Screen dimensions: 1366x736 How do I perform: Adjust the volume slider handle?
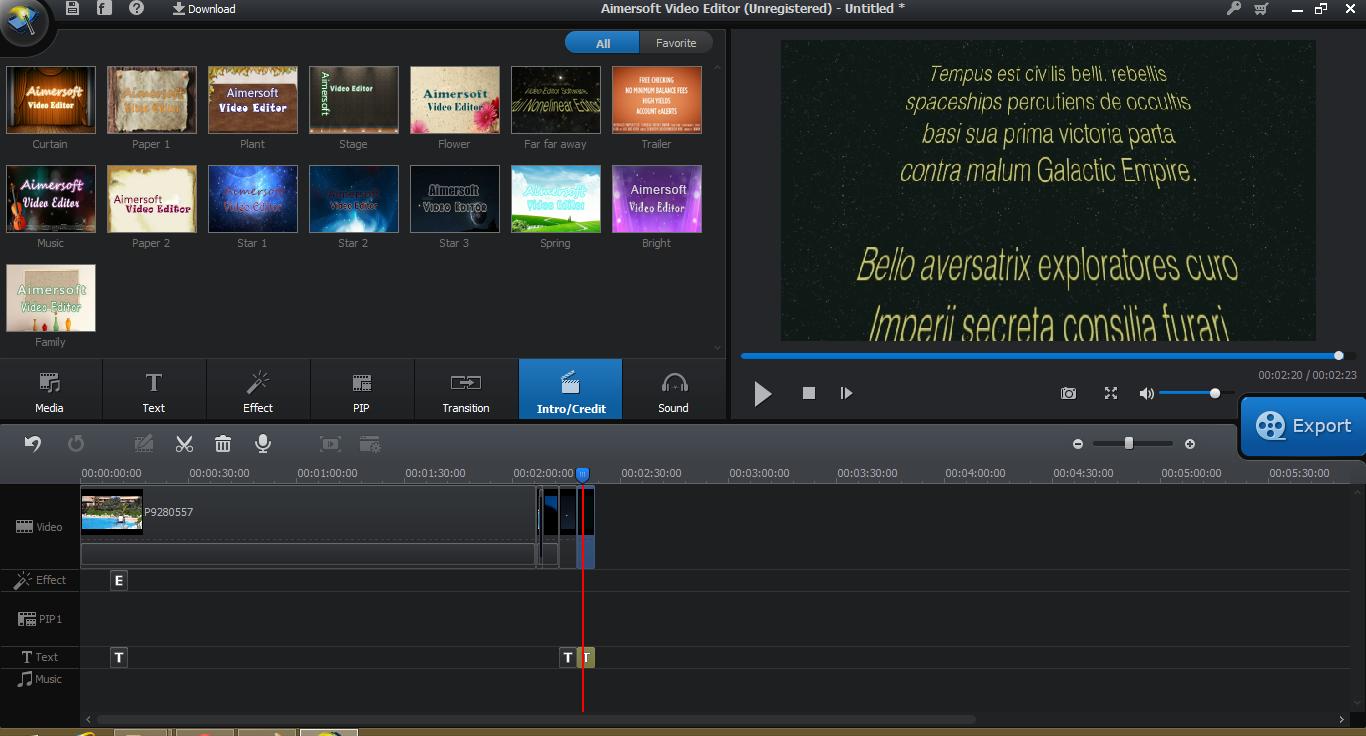point(1215,393)
